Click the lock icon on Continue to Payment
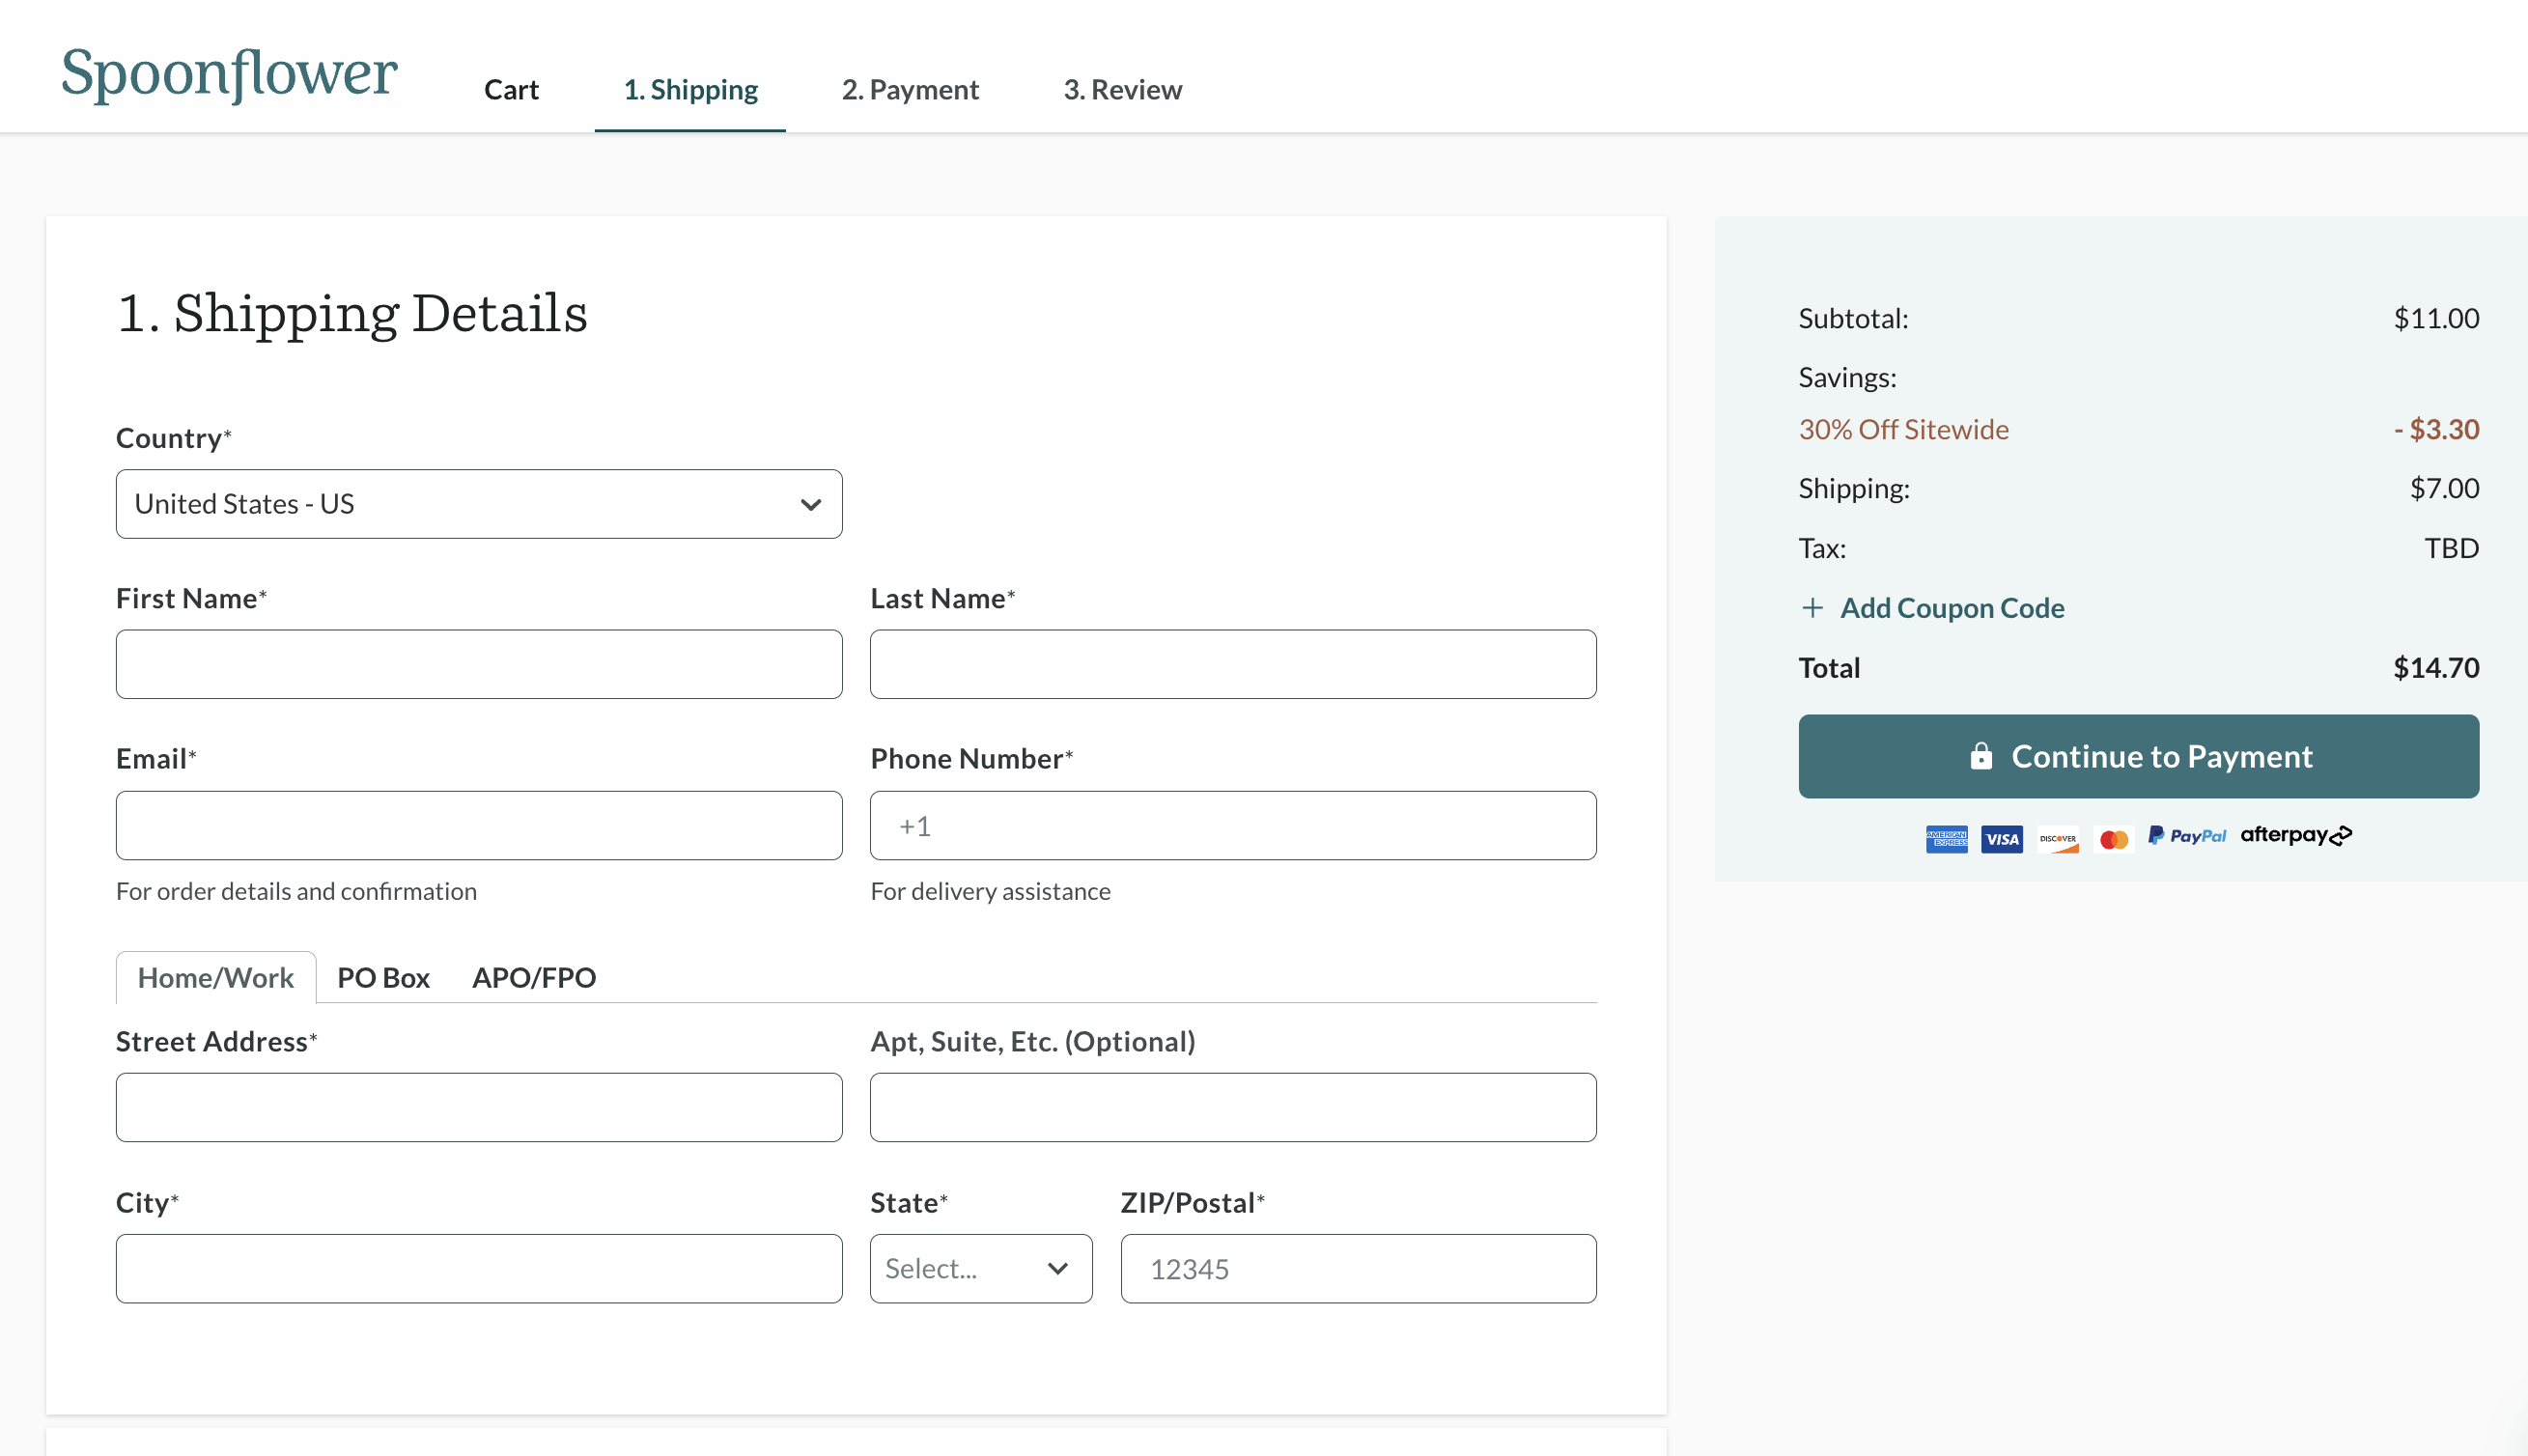This screenshot has width=2528, height=1456. point(1981,756)
